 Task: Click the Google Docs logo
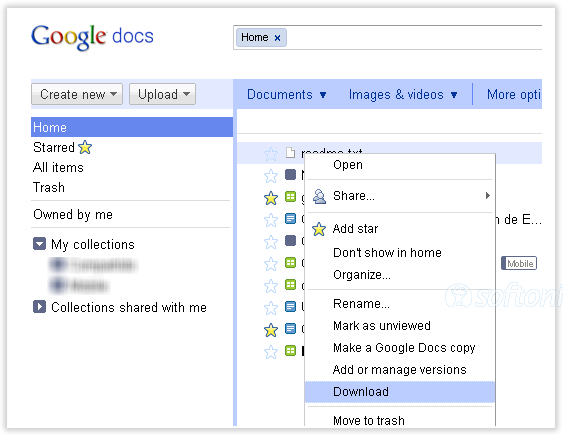tap(92, 37)
